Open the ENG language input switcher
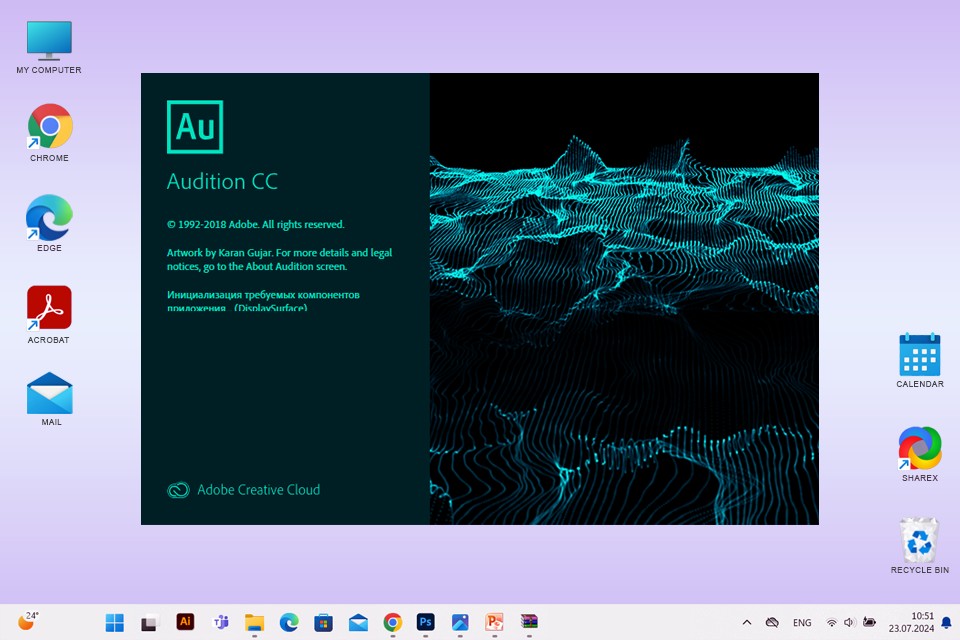The image size is (960, 640). (x=802, y=622)
